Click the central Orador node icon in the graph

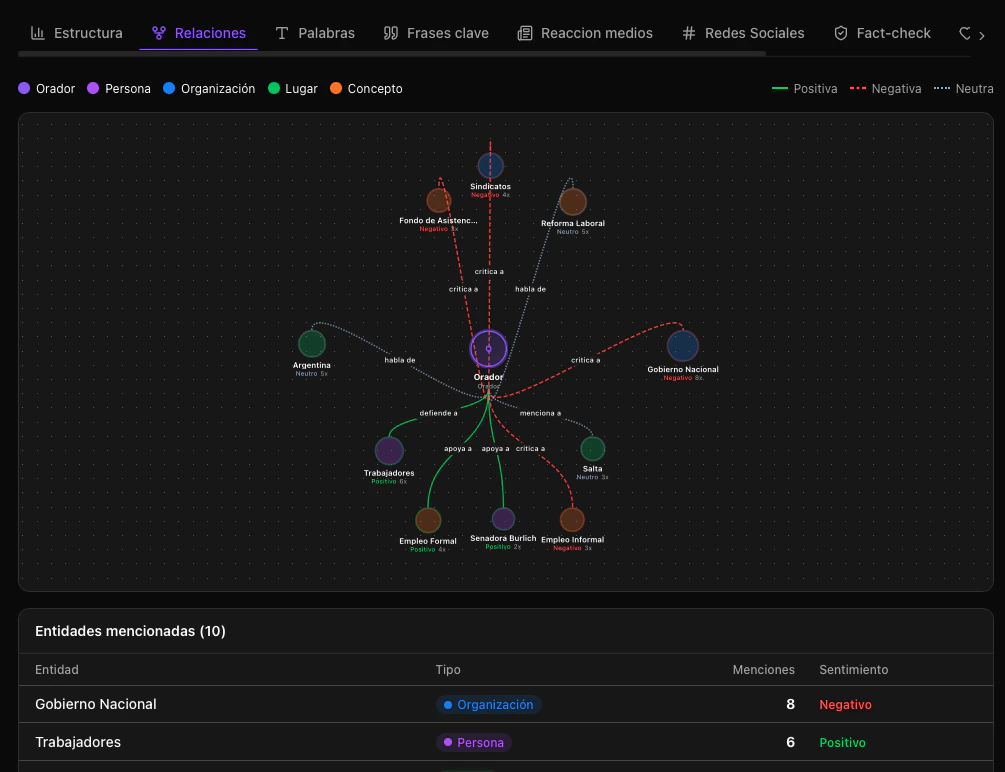pos(488,349)
